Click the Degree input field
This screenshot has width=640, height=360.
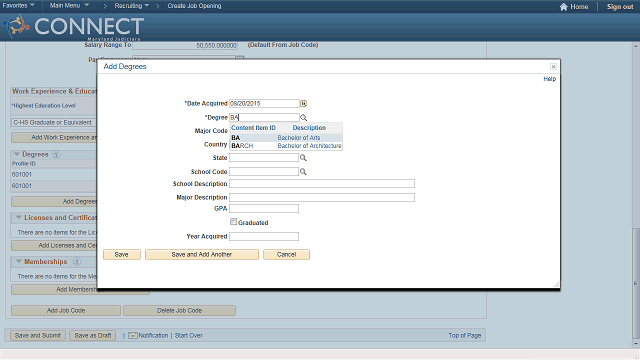264,118
